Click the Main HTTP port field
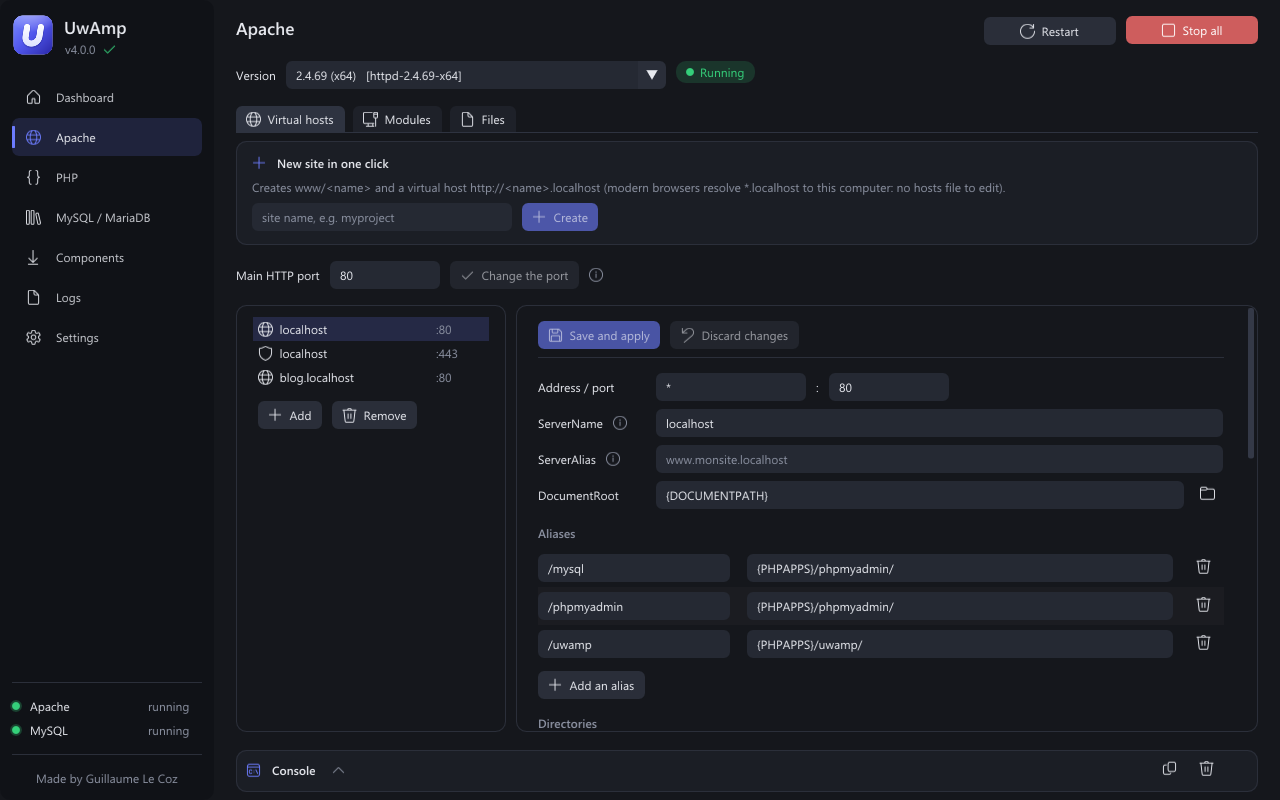This screenshot has height=800, width=1280. [x=384, y=275]
